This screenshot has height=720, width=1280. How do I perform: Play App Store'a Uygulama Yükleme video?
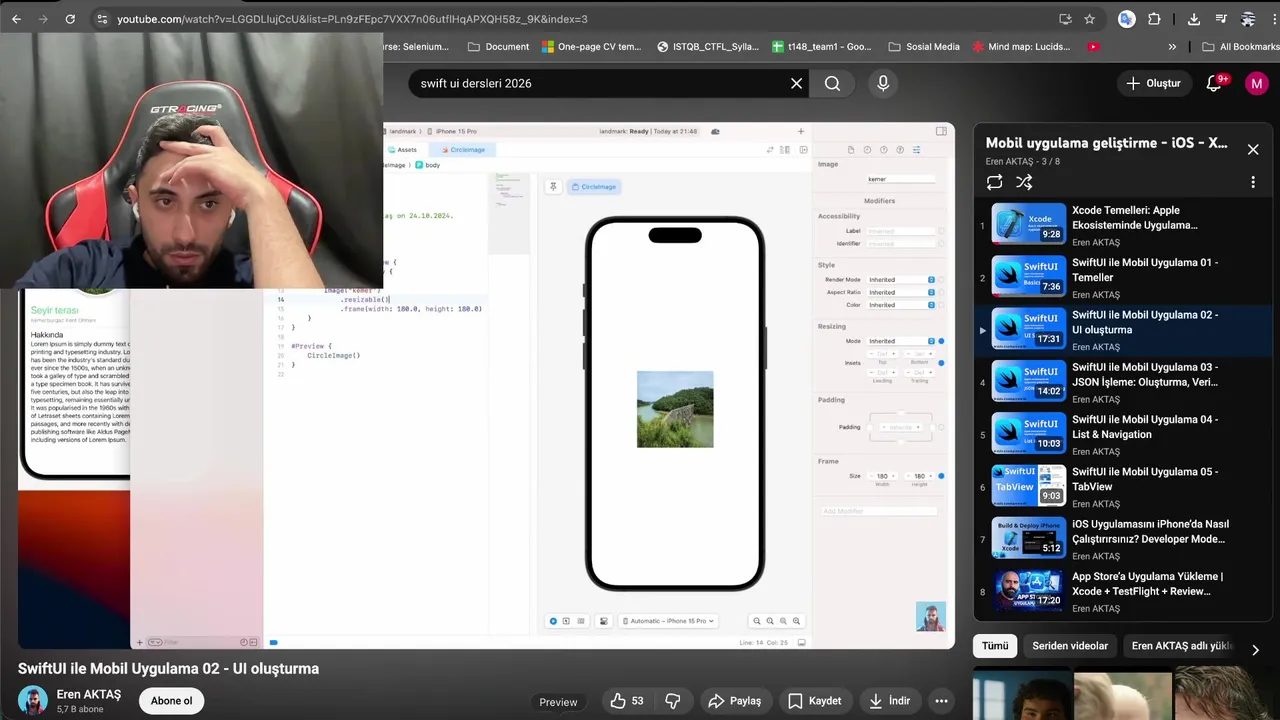(x=1123, y=592)
